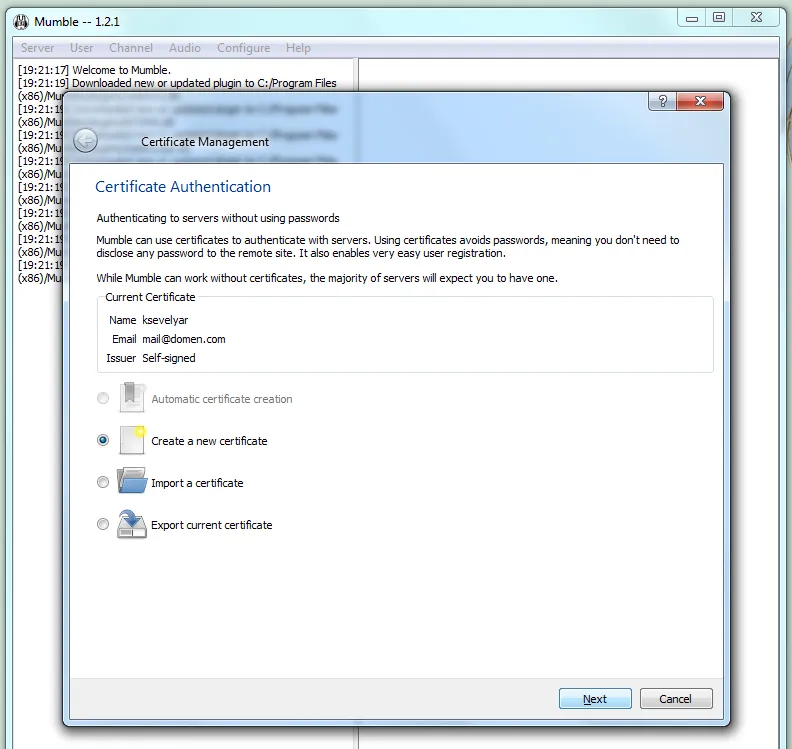792x749 pixels.
Task: Click the Import a certificate folder icon
Action: (132, 481)
